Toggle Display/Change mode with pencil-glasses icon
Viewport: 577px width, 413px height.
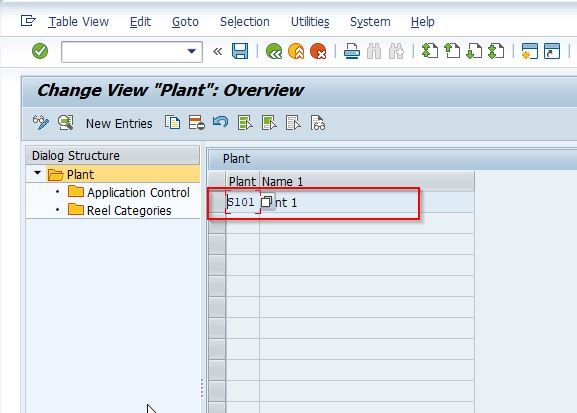click(40, 123)
